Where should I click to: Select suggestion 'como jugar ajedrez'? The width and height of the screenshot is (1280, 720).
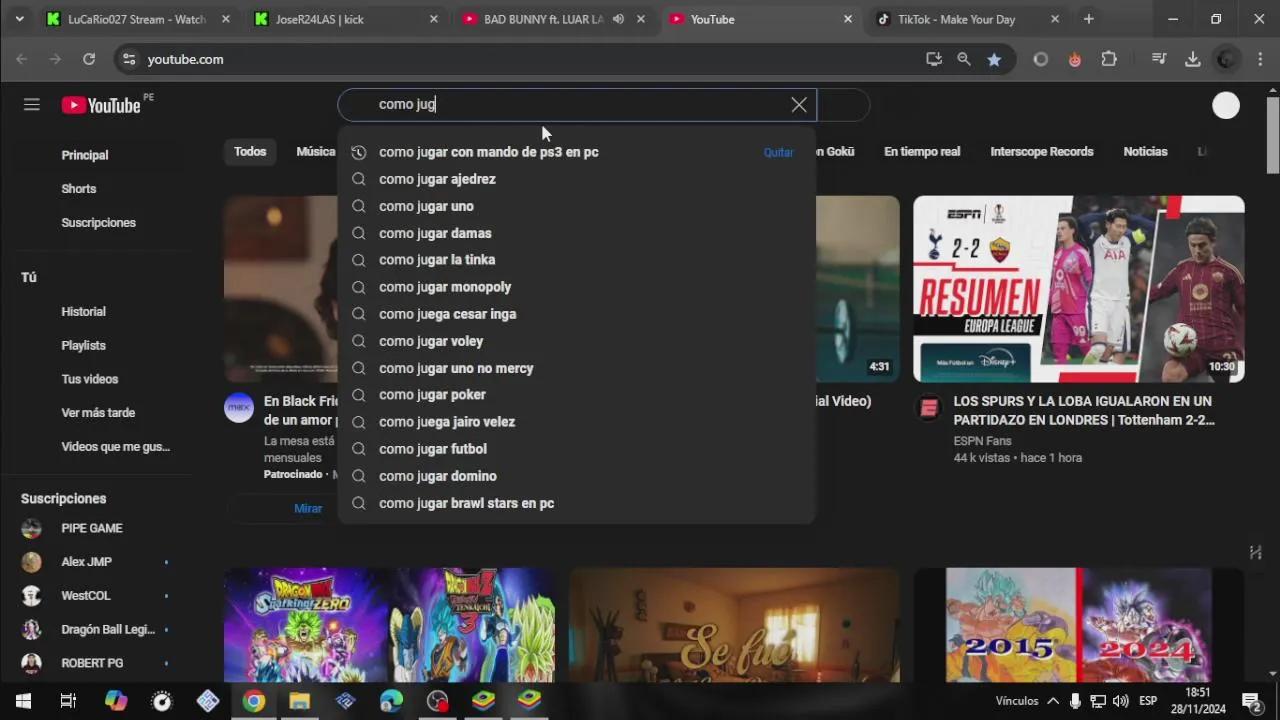[437, 179]
